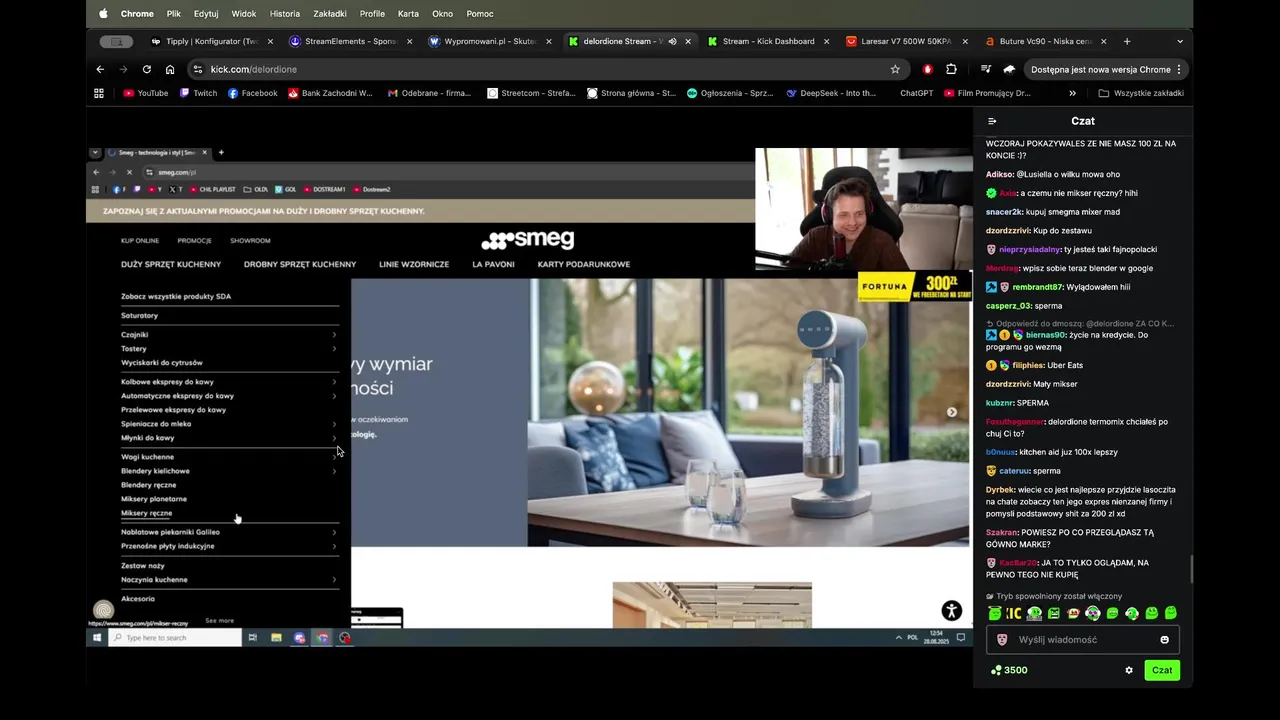Open the emoji picker in the message box
The width and height of the screenshot is (1280, 720).
(x=1164, y=640)
